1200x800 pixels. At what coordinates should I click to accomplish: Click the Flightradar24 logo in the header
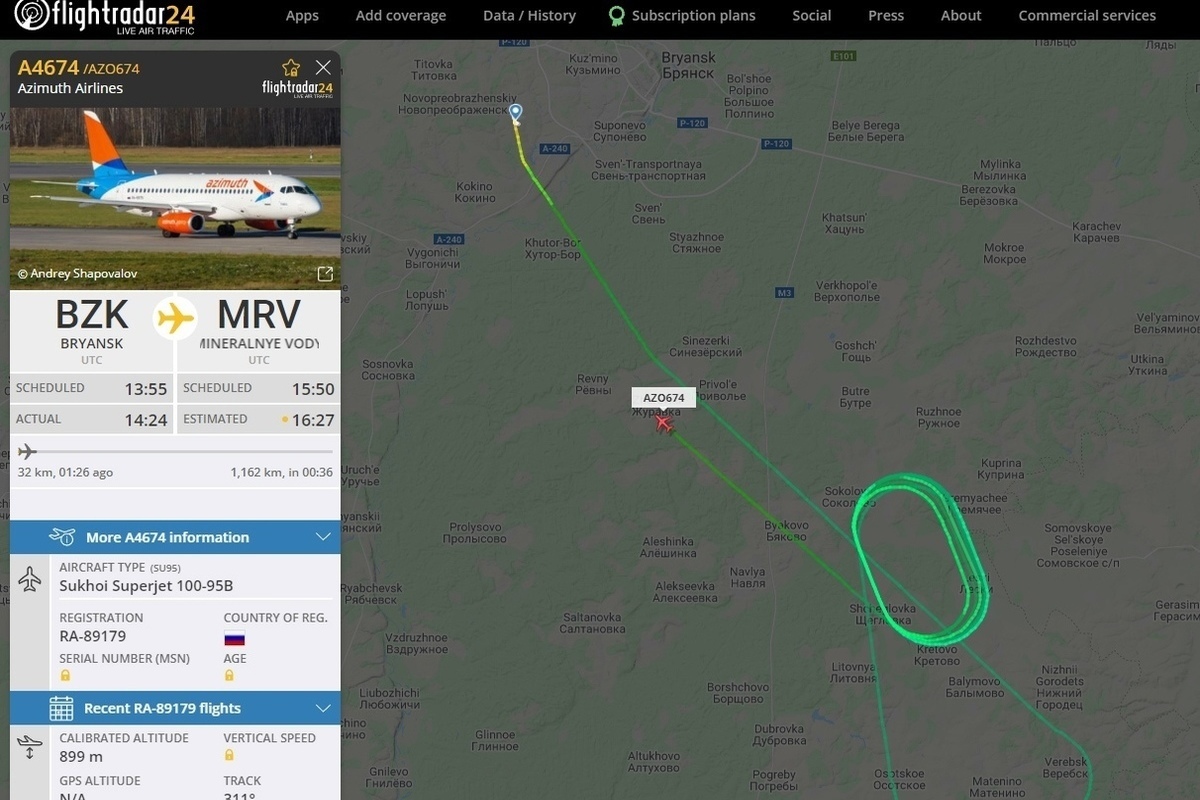pos(106,17)
